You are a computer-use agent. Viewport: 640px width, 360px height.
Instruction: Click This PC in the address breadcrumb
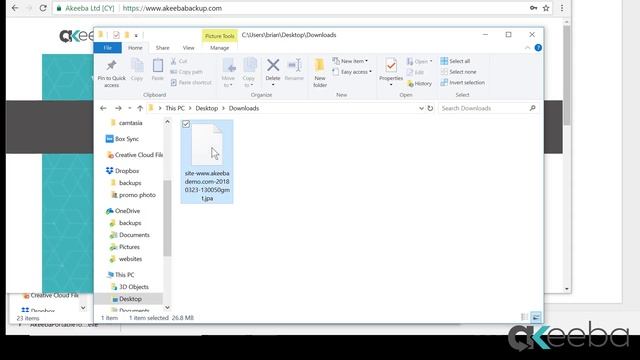click(175, 108)
